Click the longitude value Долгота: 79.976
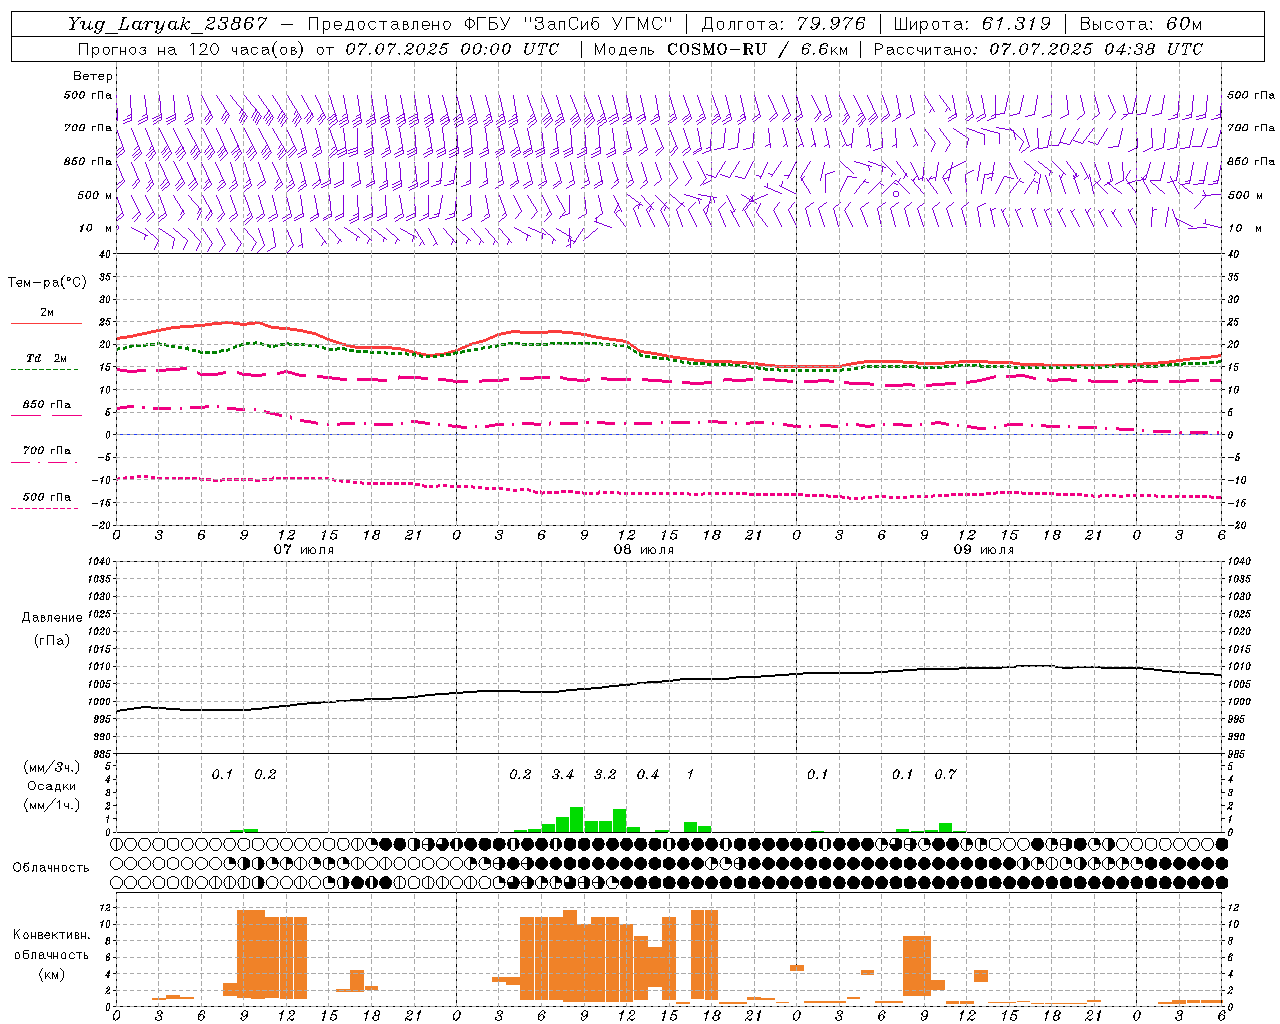This screenshot has height=1024, width=1280. [784, 24]
